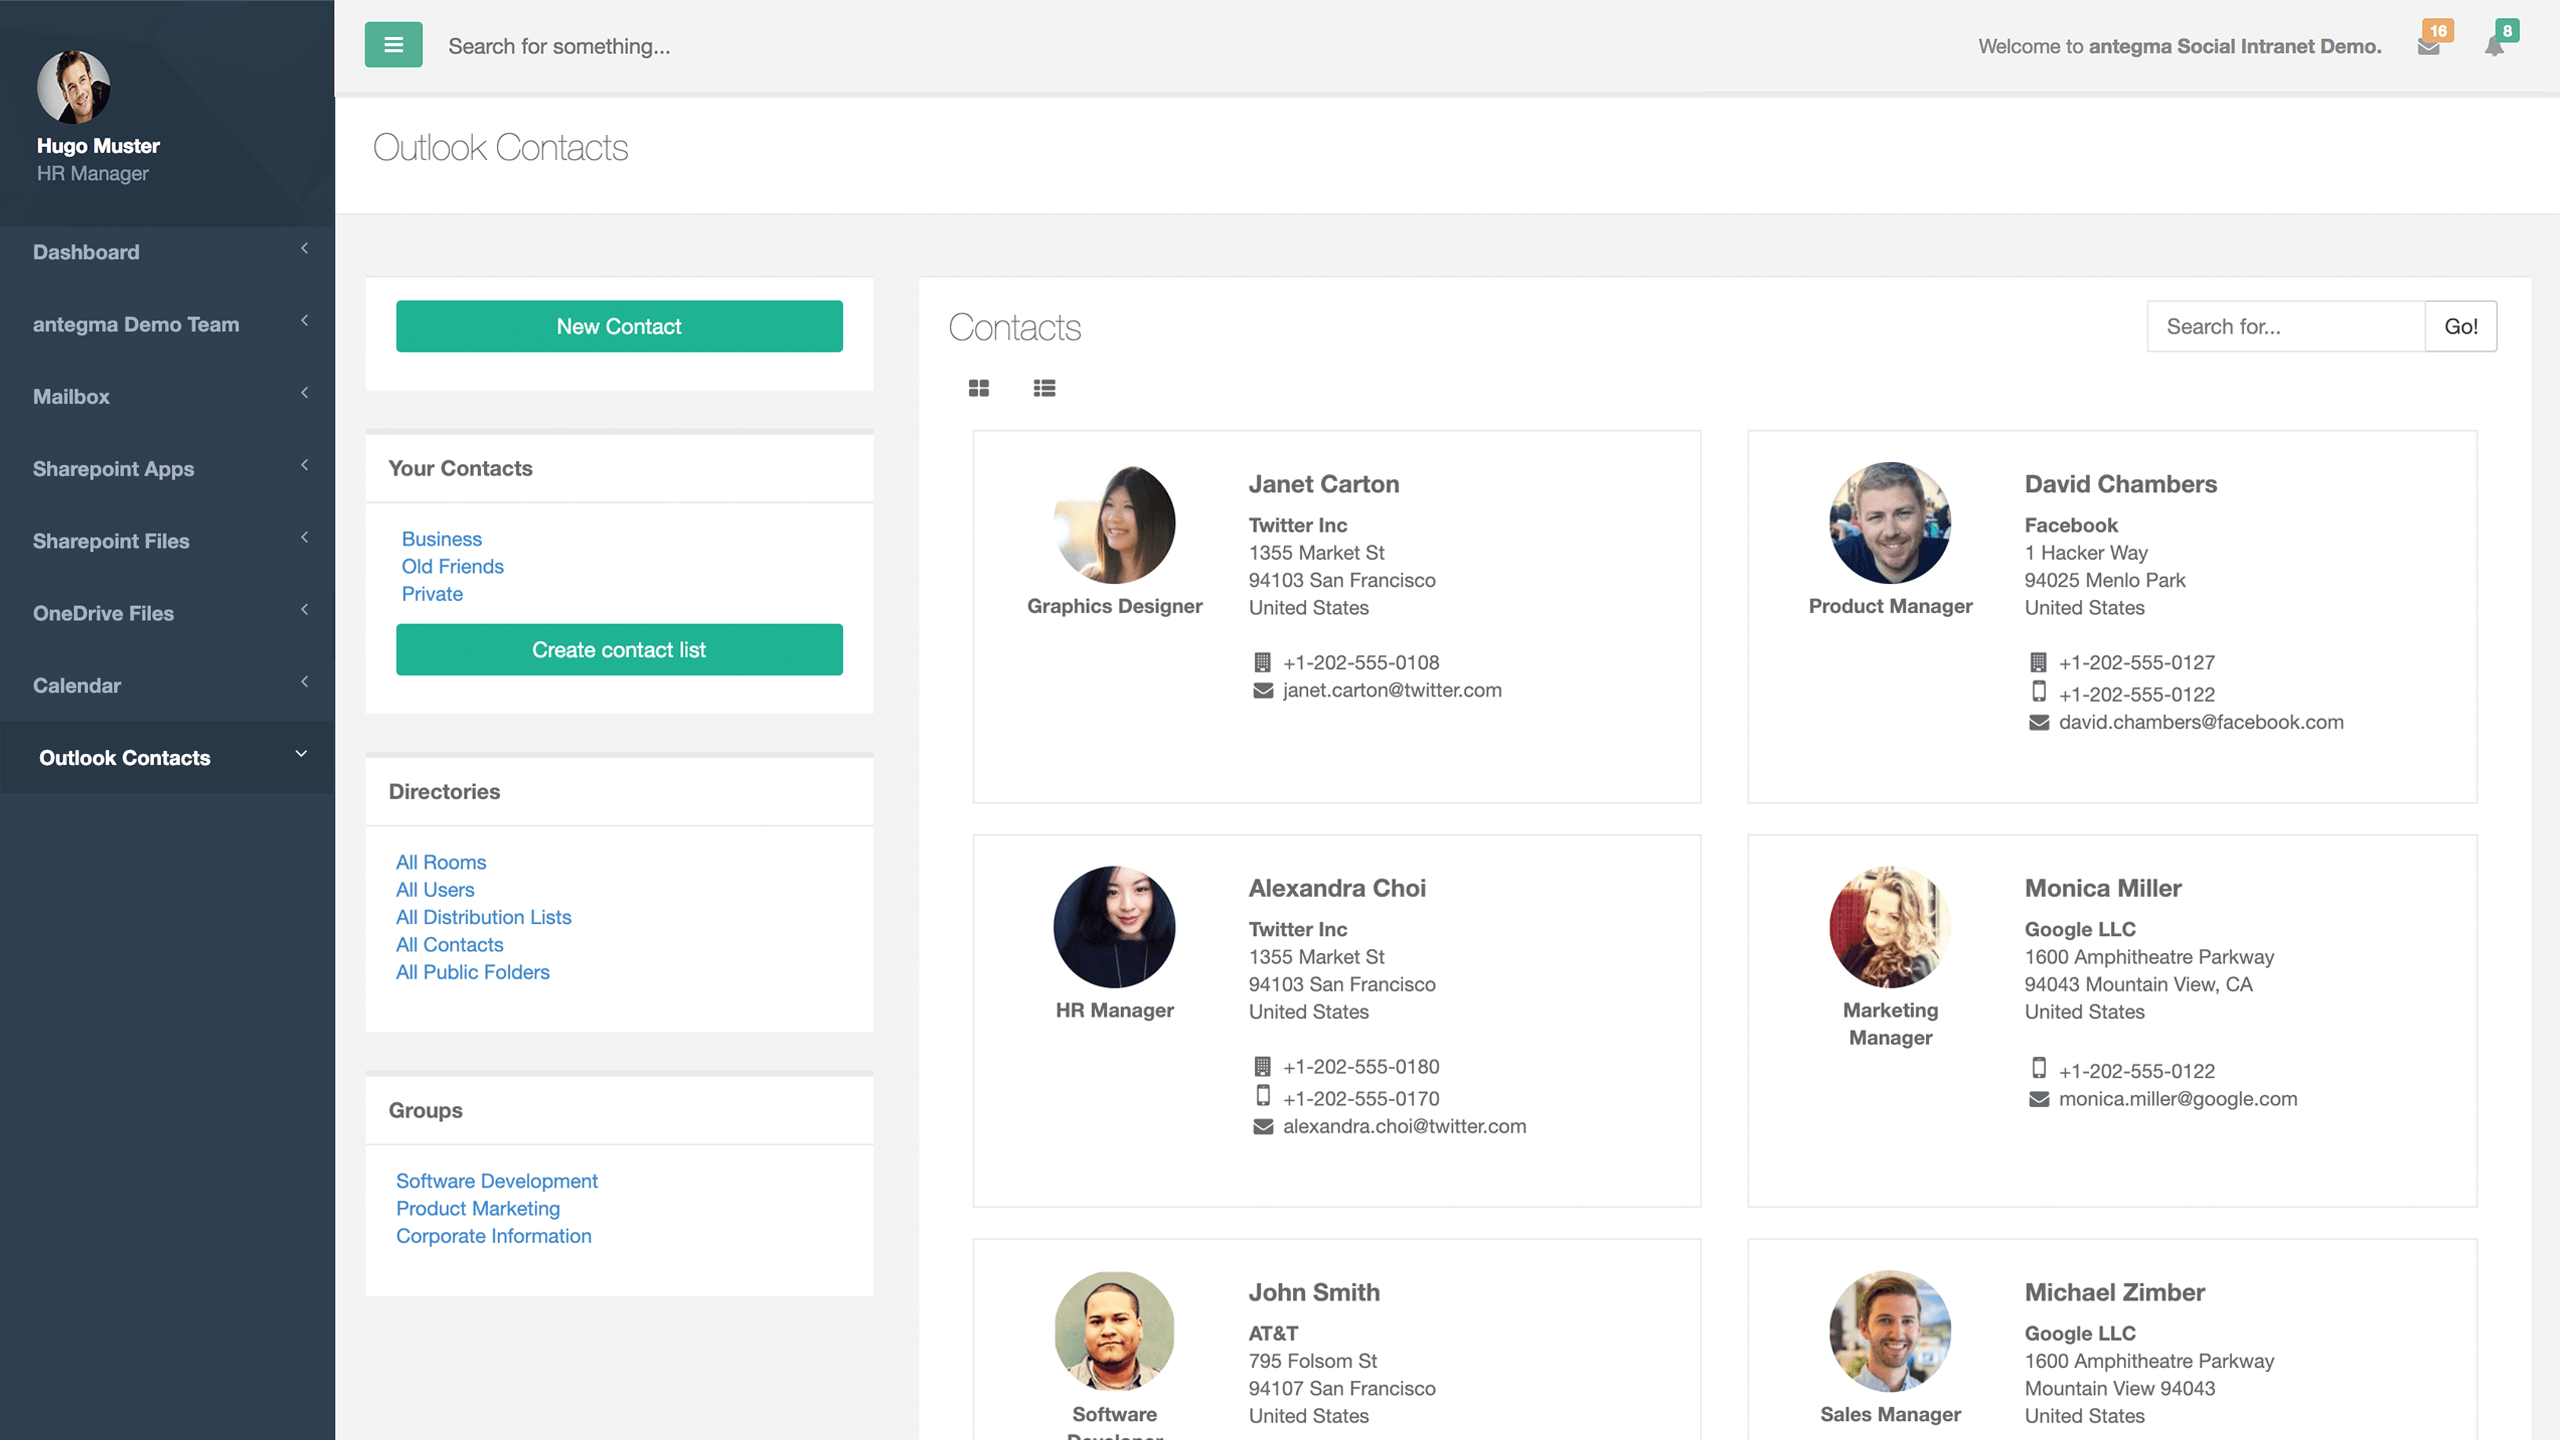
Task: Click the New Contact button
Action: [619, 326]
